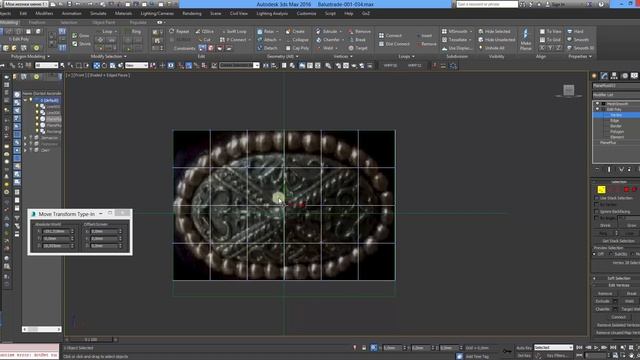The height and width of the screenshot is (360, 640).
Task: Click the Make Planar tool
Action: 526,40
